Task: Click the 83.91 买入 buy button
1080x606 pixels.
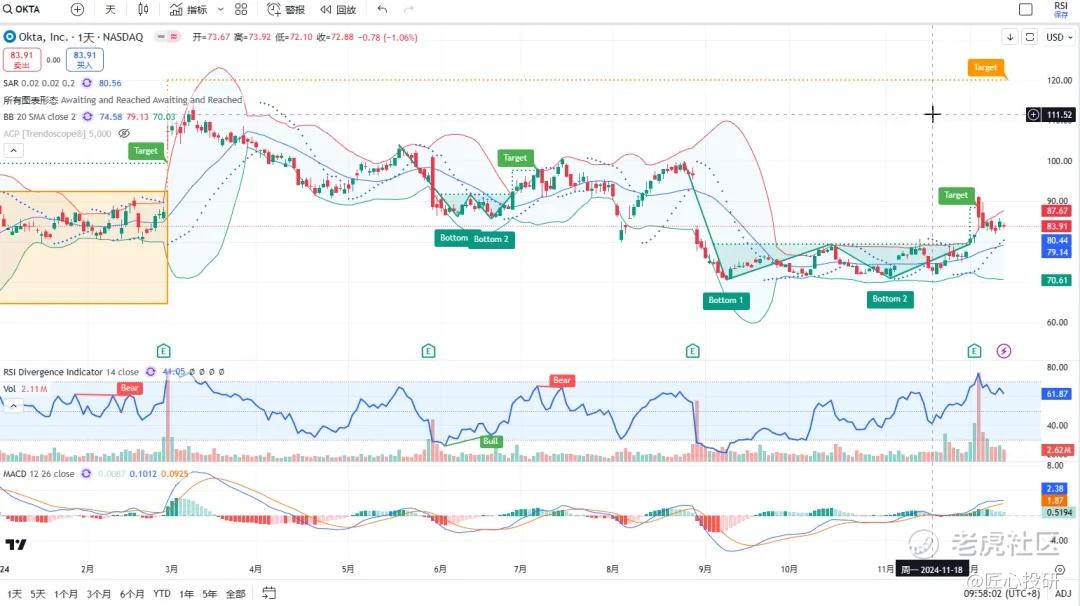Action: pyautogui.click(x=85, y=60)
